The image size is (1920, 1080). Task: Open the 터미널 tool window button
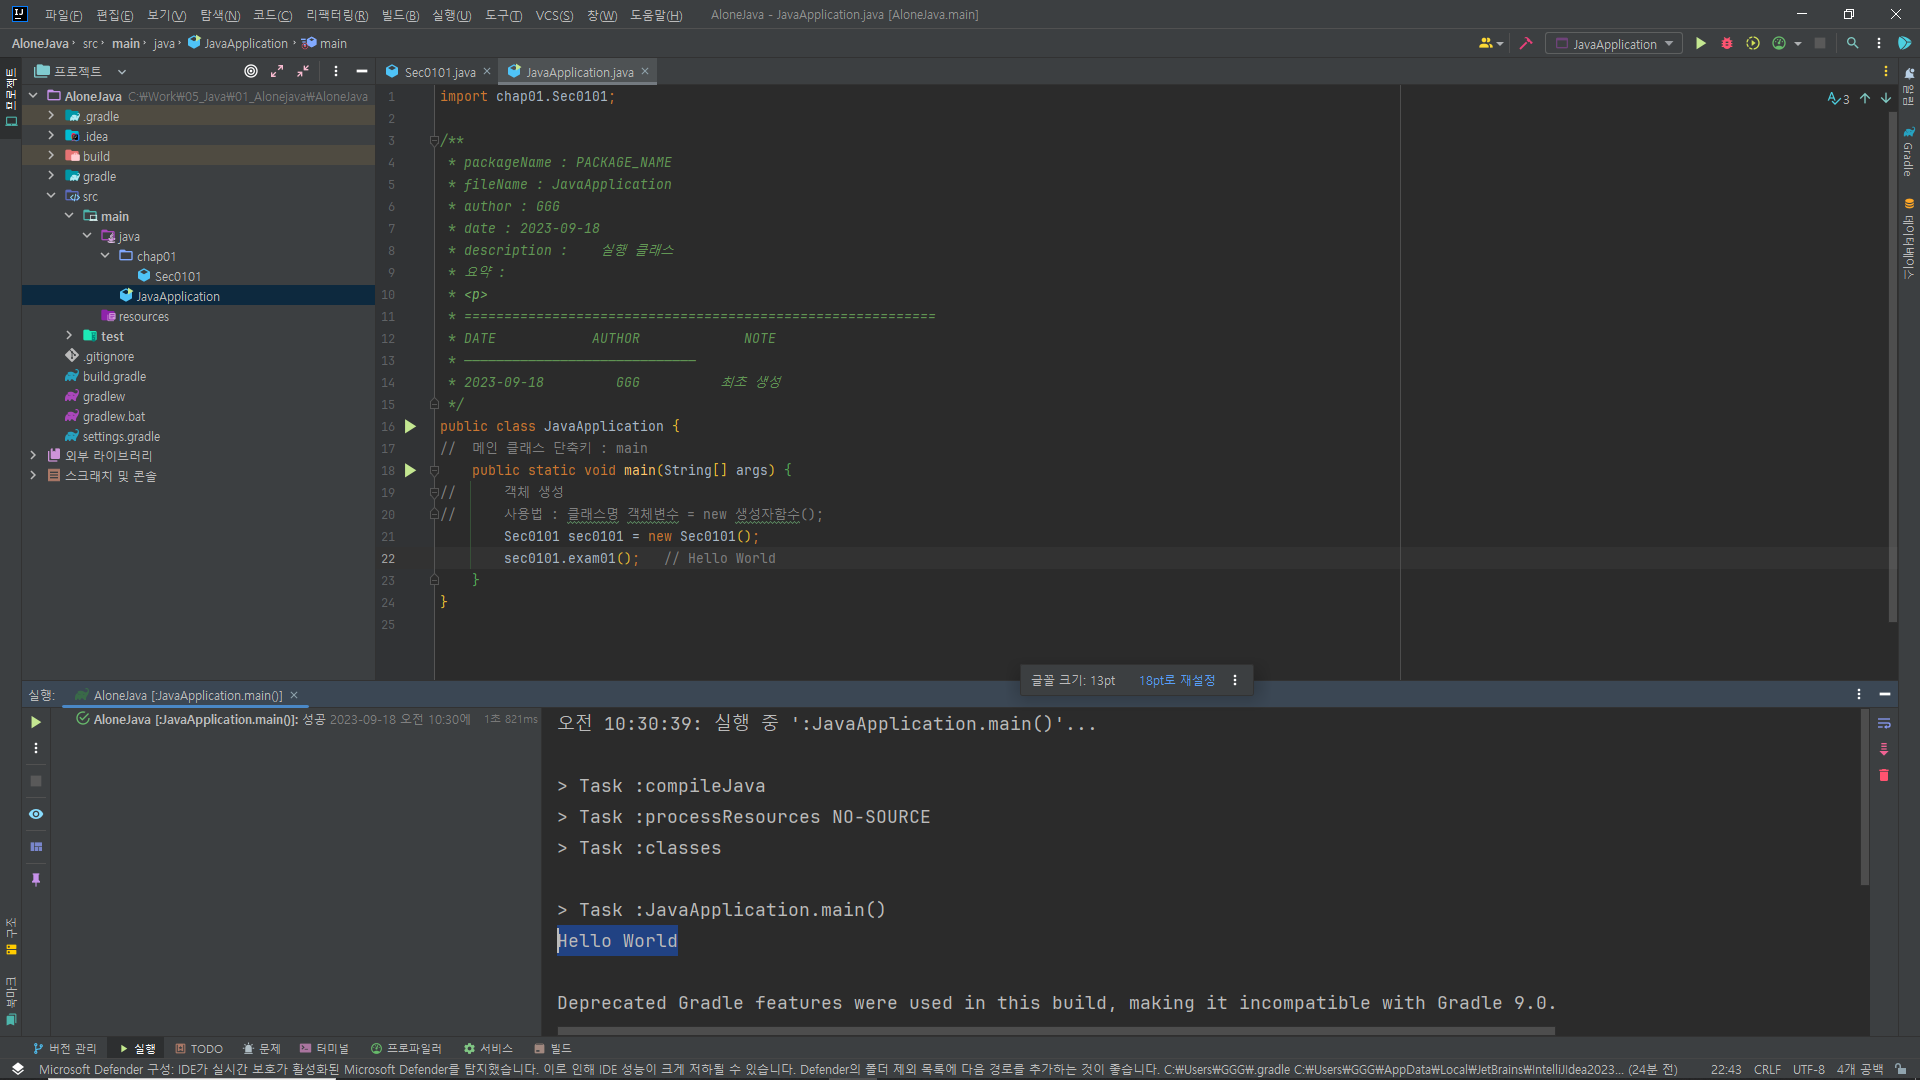point(324,1048)
